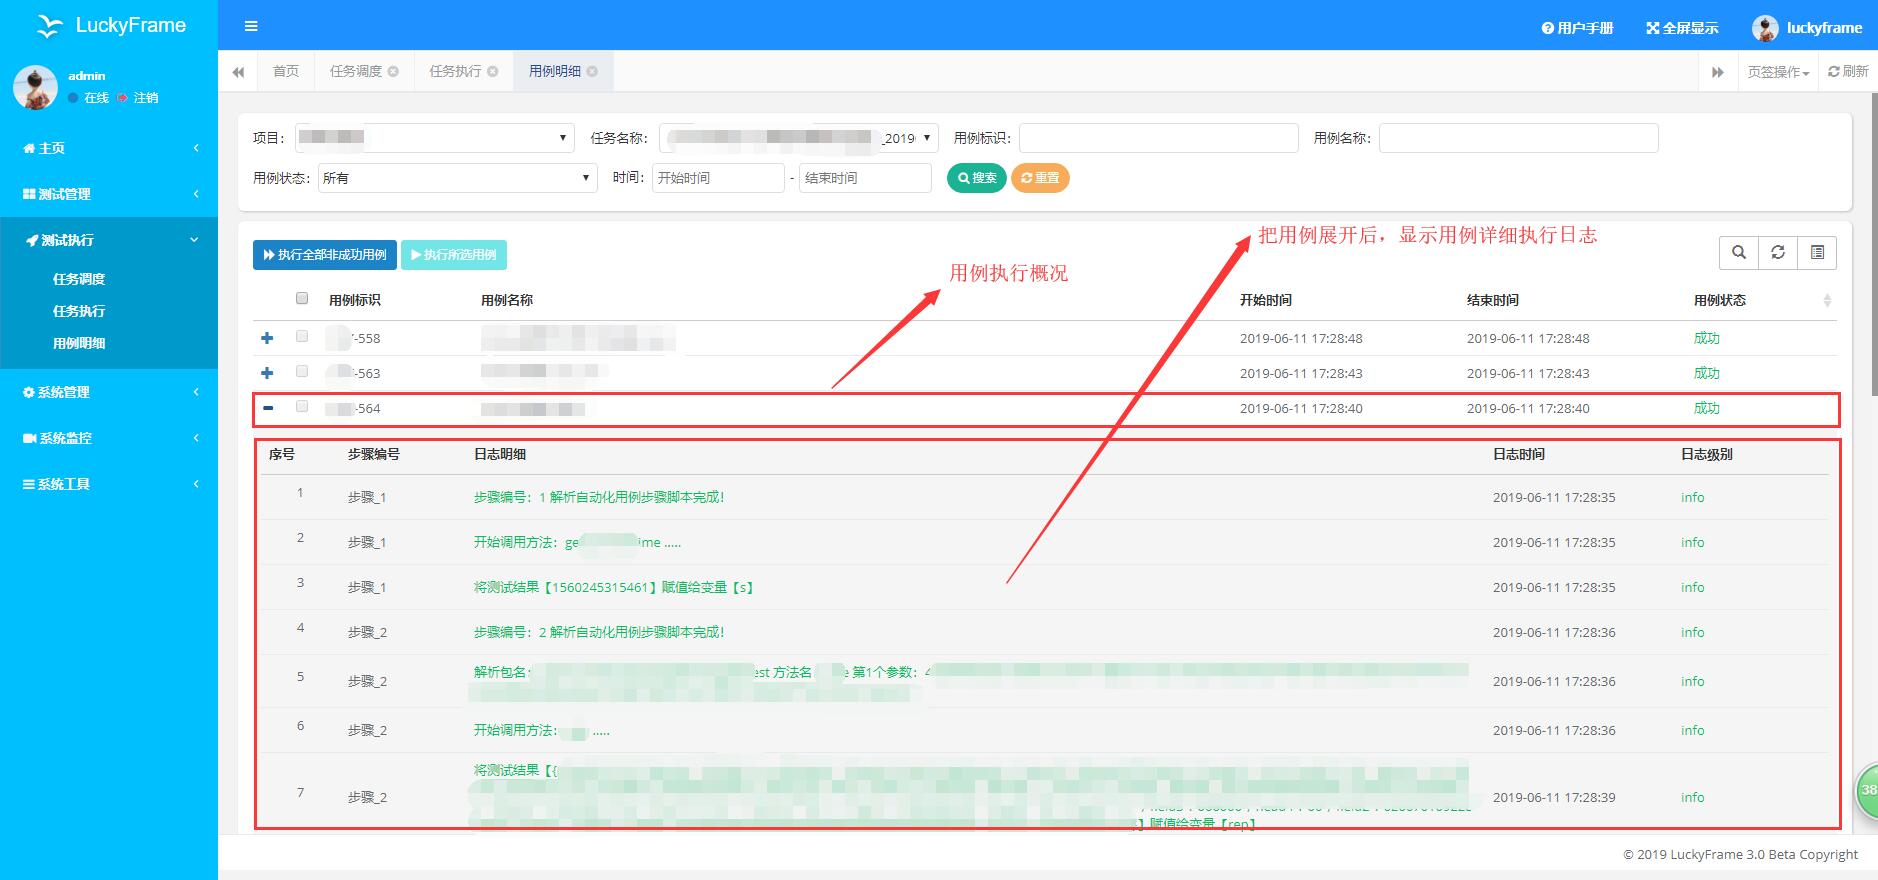Expand 测试管理 sidebar menu

click(109, 194)
